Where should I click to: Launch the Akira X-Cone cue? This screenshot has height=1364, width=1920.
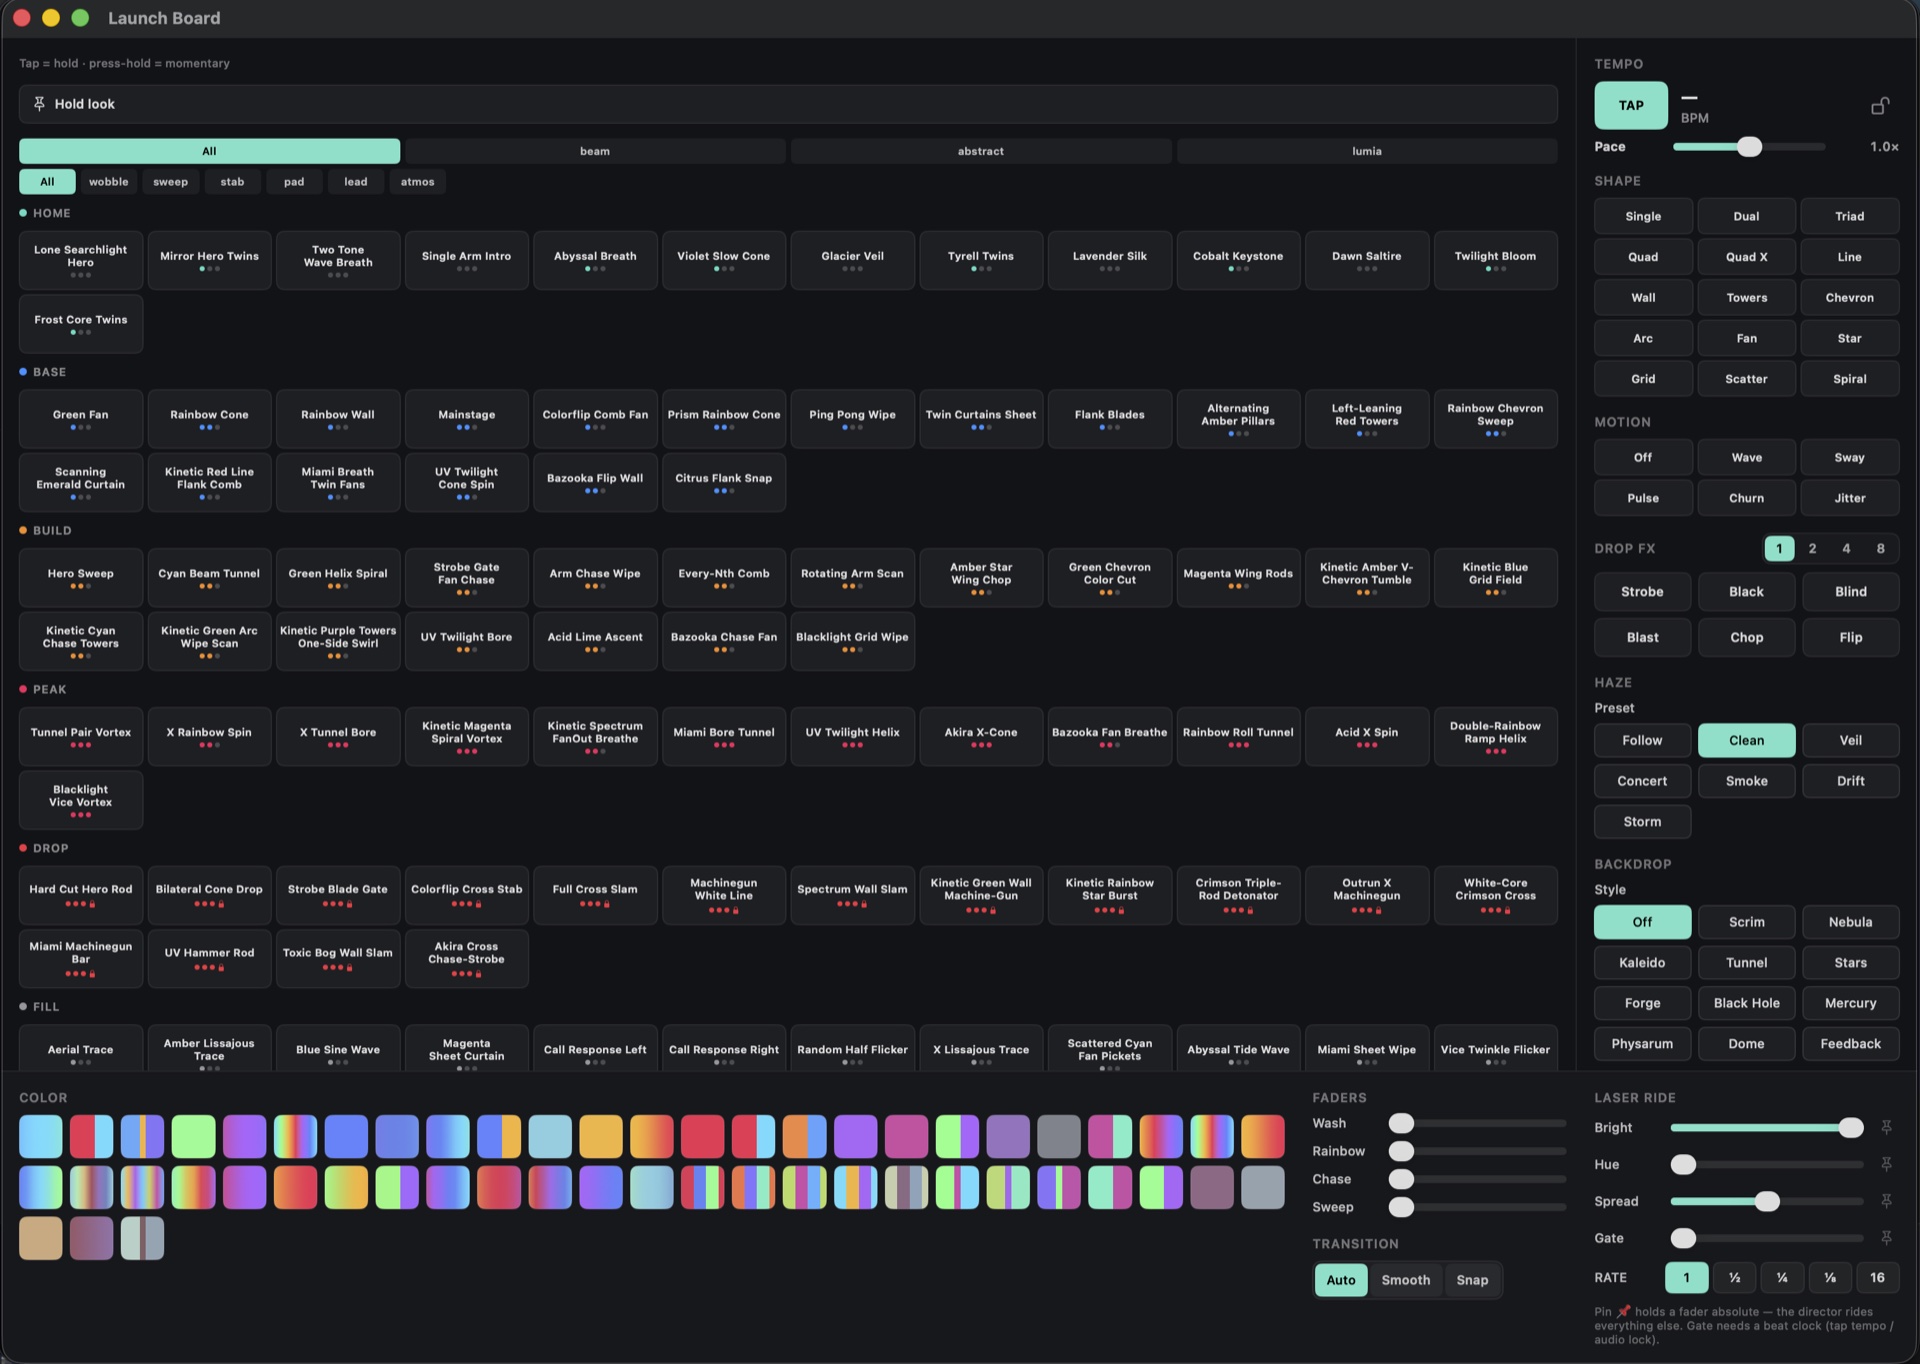tap(981, 737)
